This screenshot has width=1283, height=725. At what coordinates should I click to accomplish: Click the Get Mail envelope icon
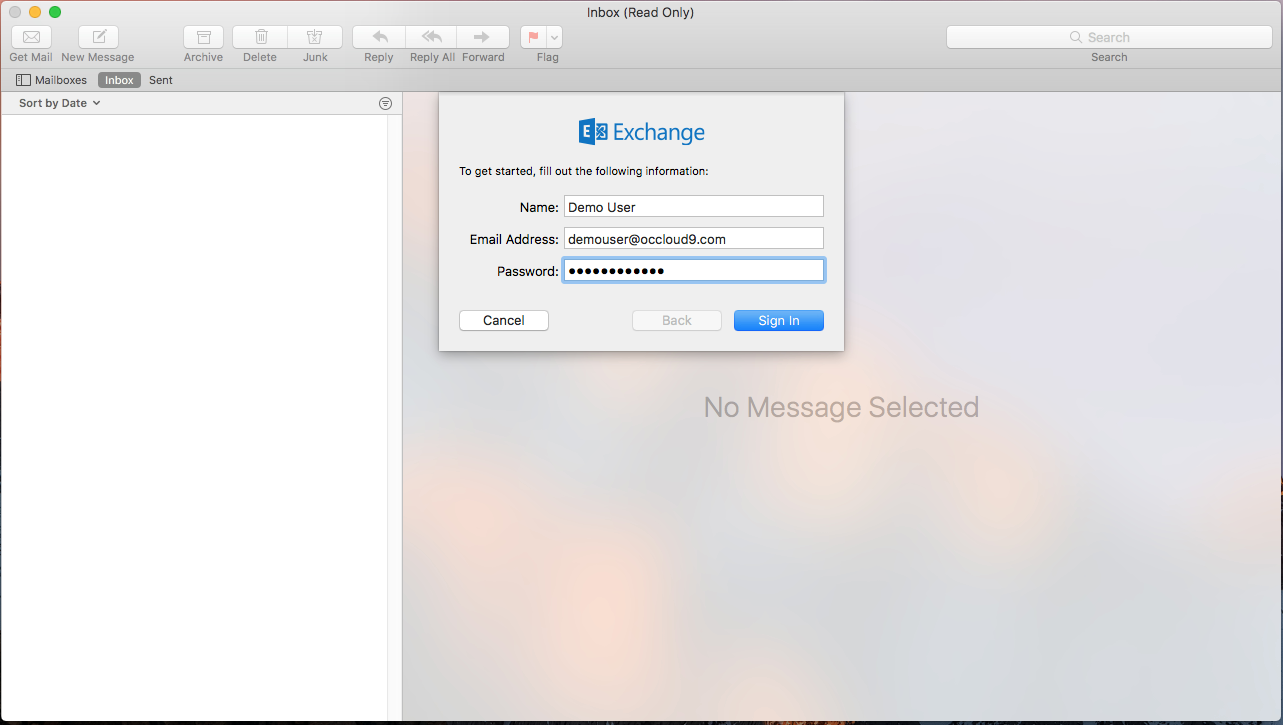click(31, 37)
